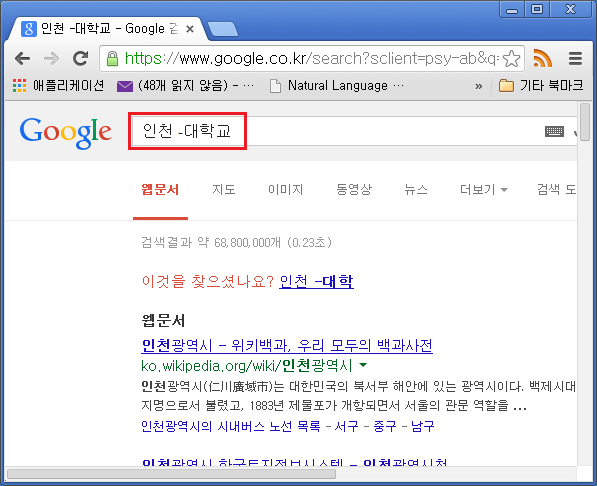Click the suggested query 인천 -대학
Viewport: 597px width, 486px height.
click(x=316, y=281)
